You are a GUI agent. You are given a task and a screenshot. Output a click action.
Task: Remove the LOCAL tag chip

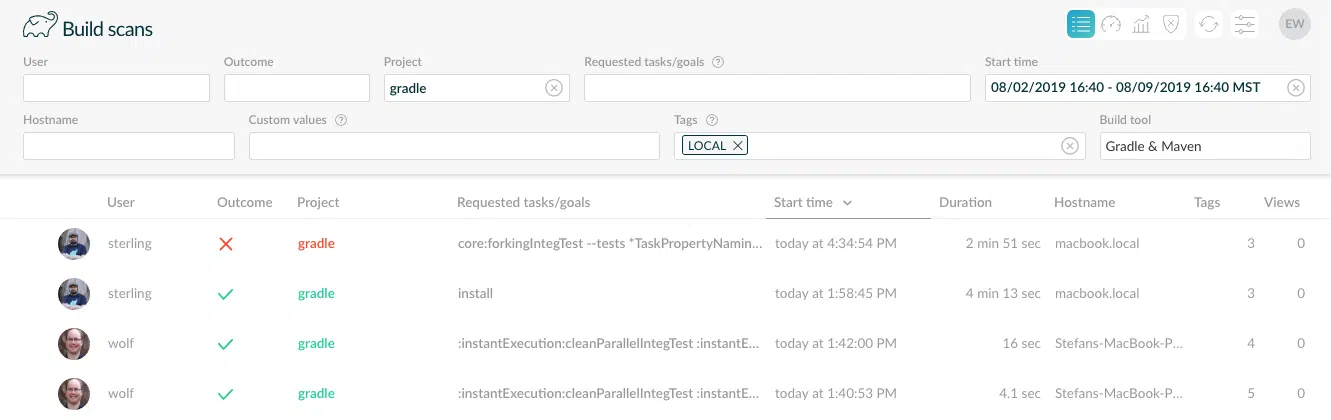click(738, 146)
